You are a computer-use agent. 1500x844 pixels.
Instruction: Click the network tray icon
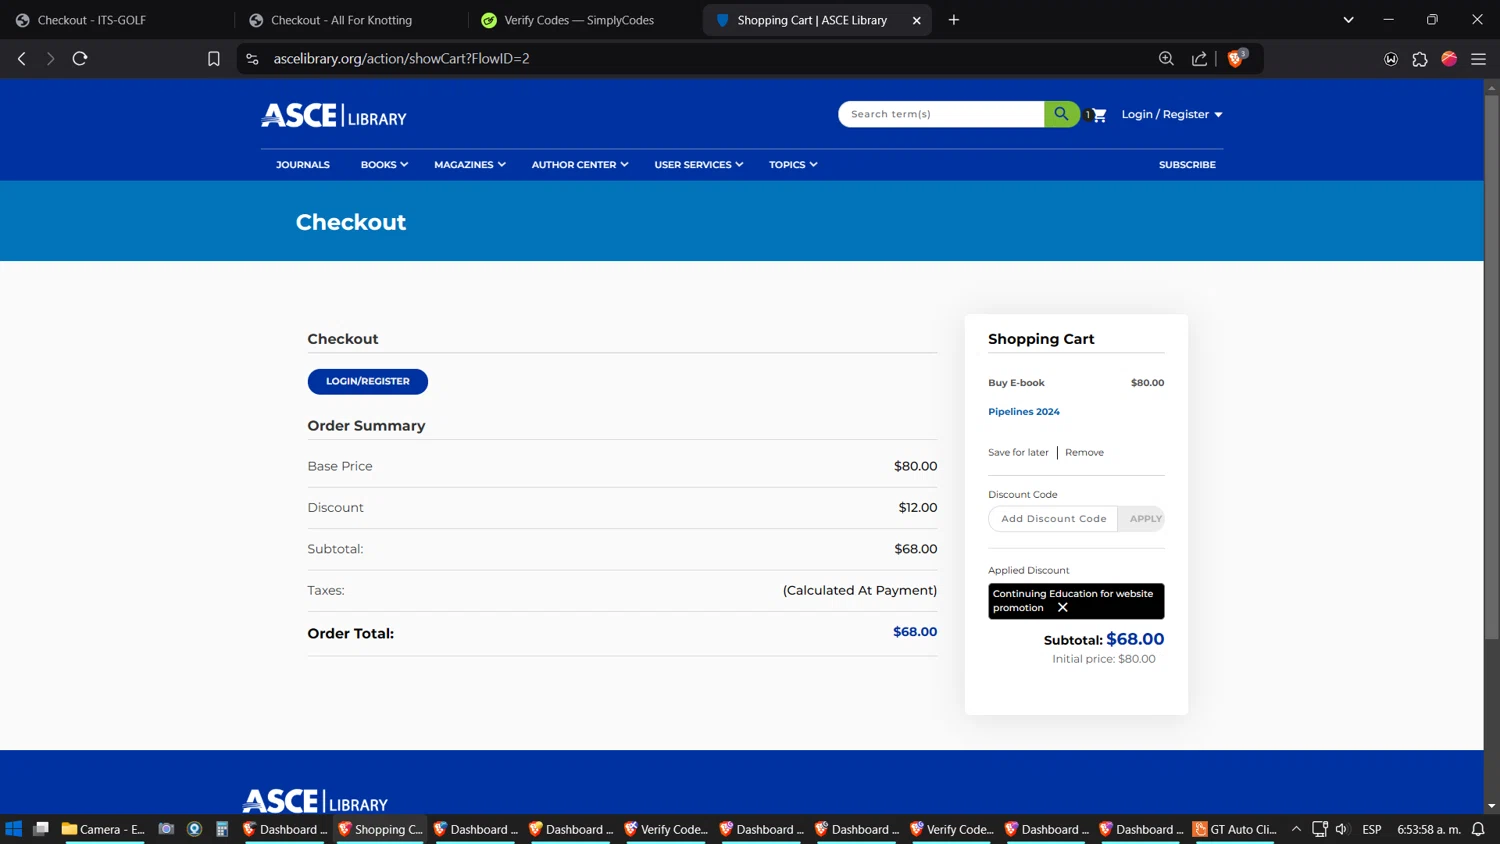click(x=1319, y=829)
